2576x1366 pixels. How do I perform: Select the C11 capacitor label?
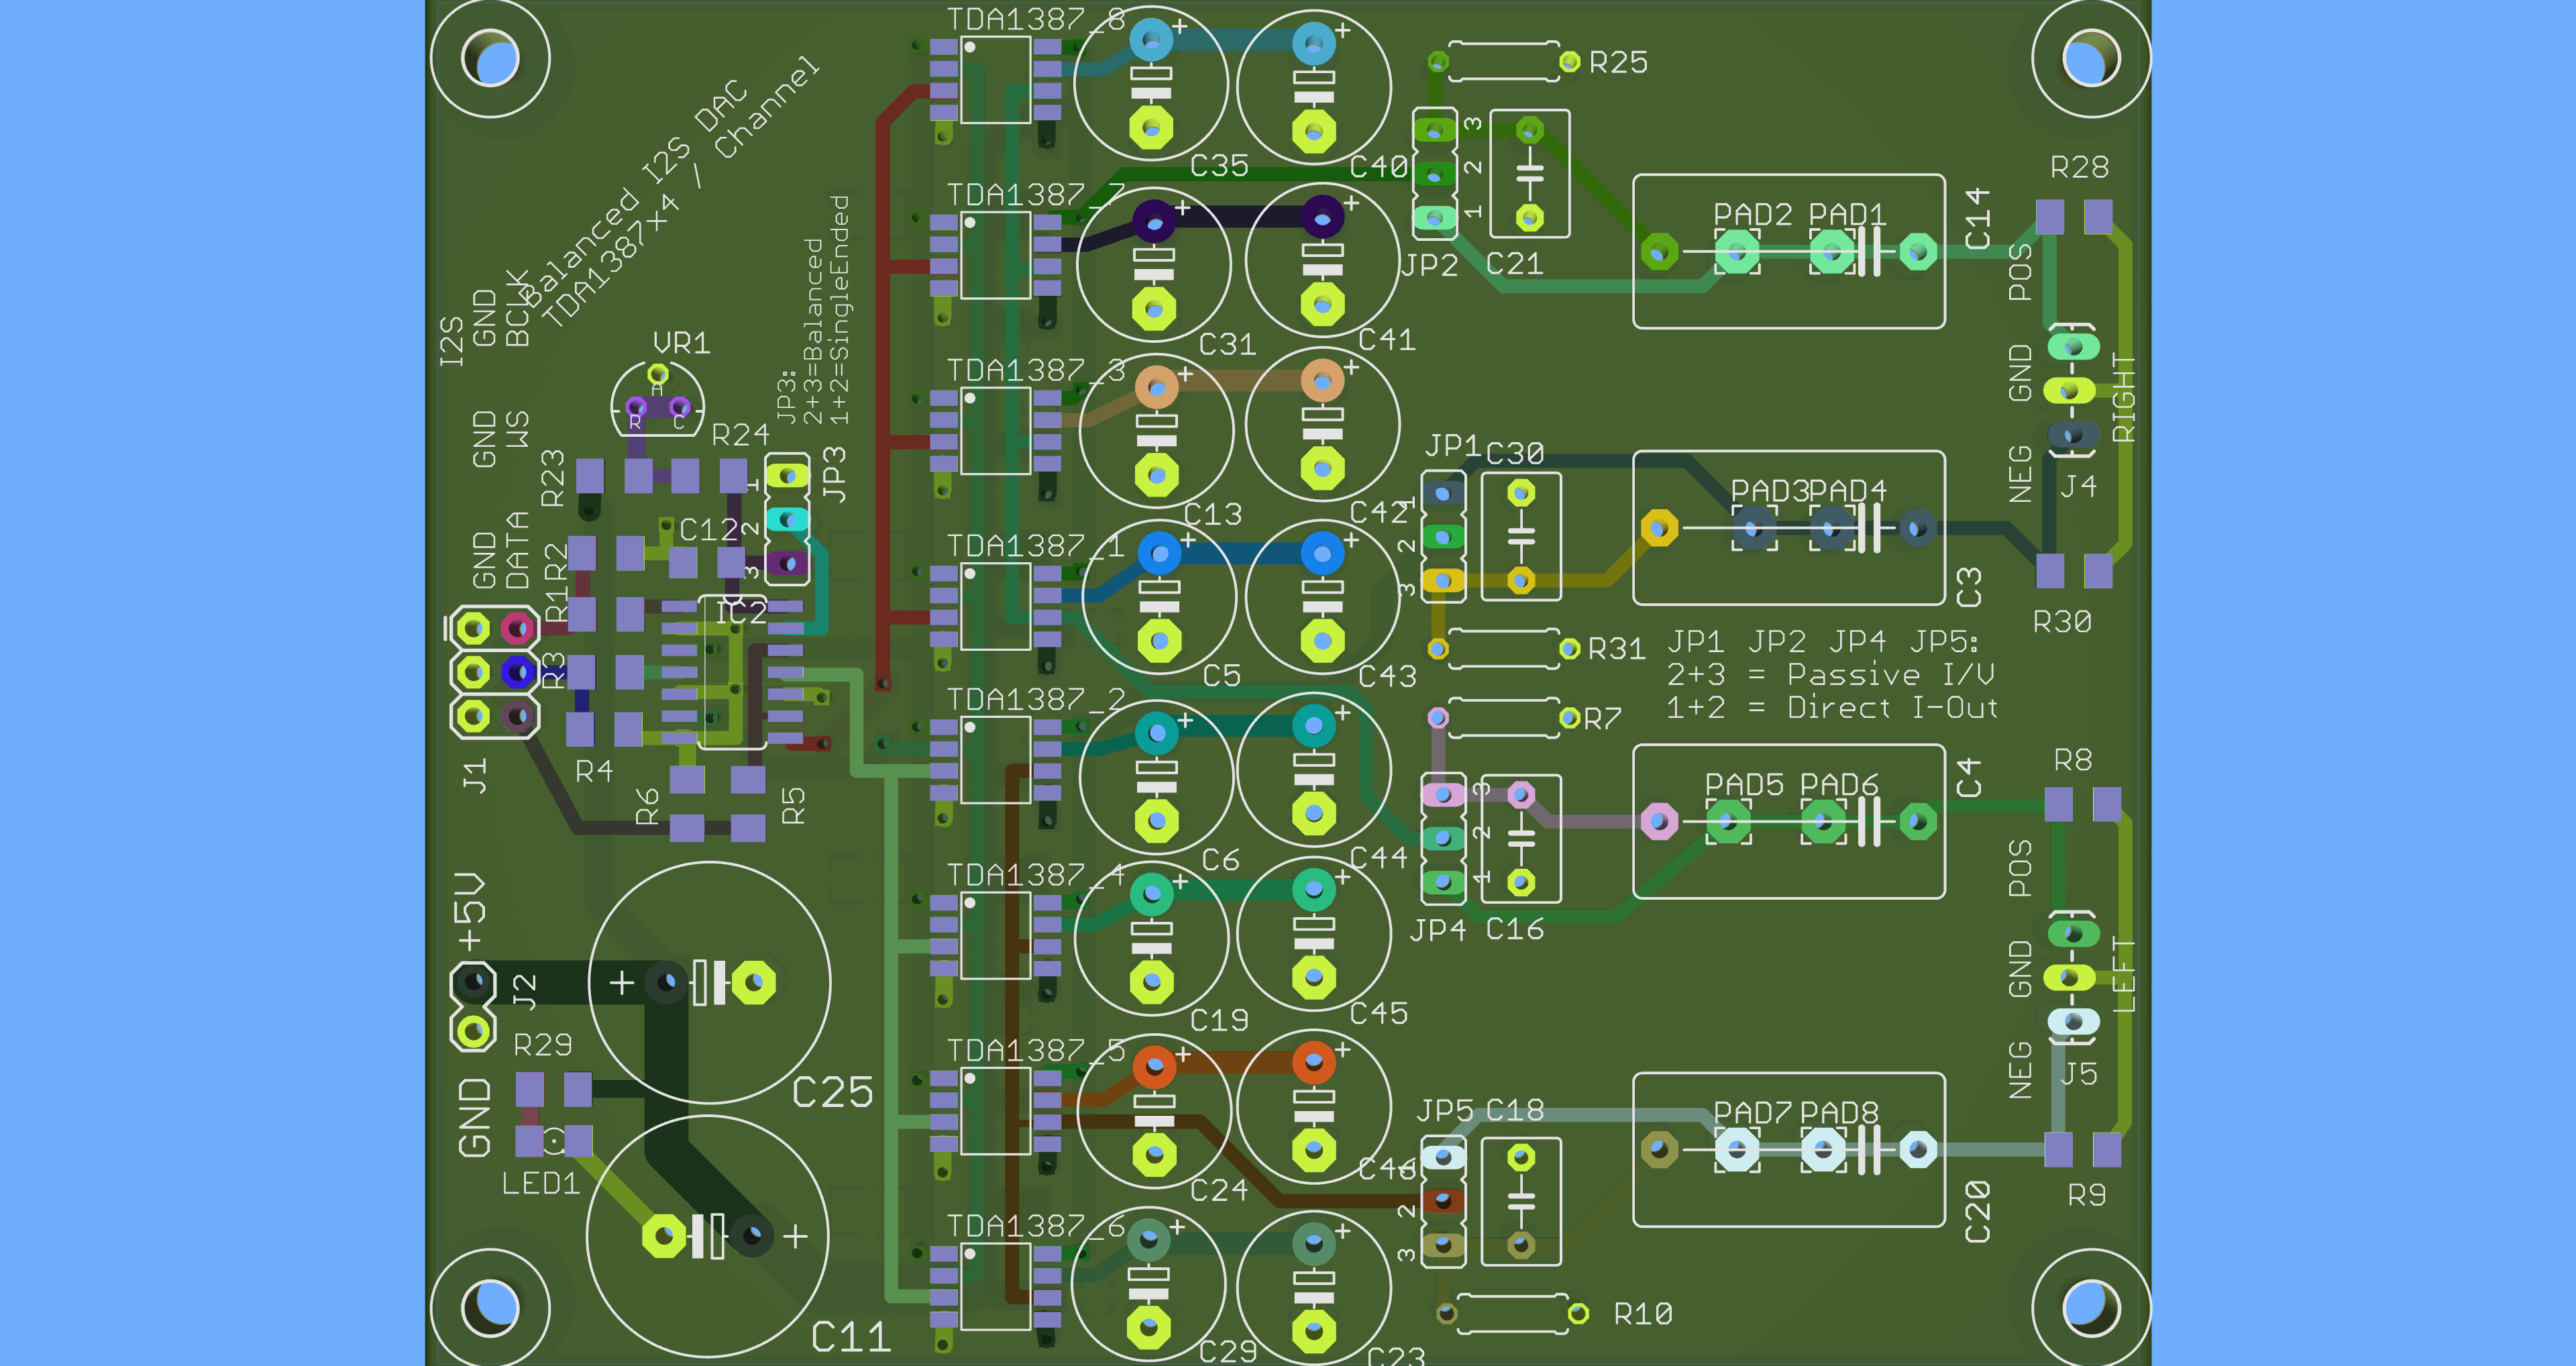(850, 1337)
